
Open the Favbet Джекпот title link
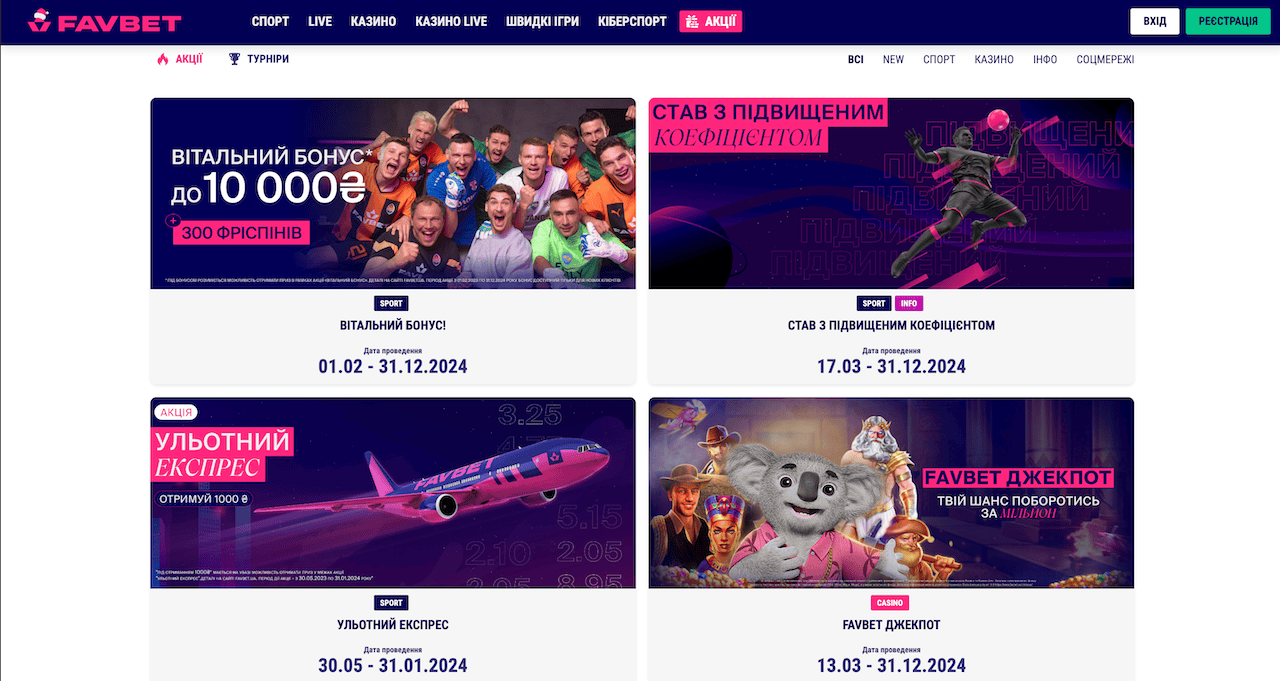click(x=891, y=625)
